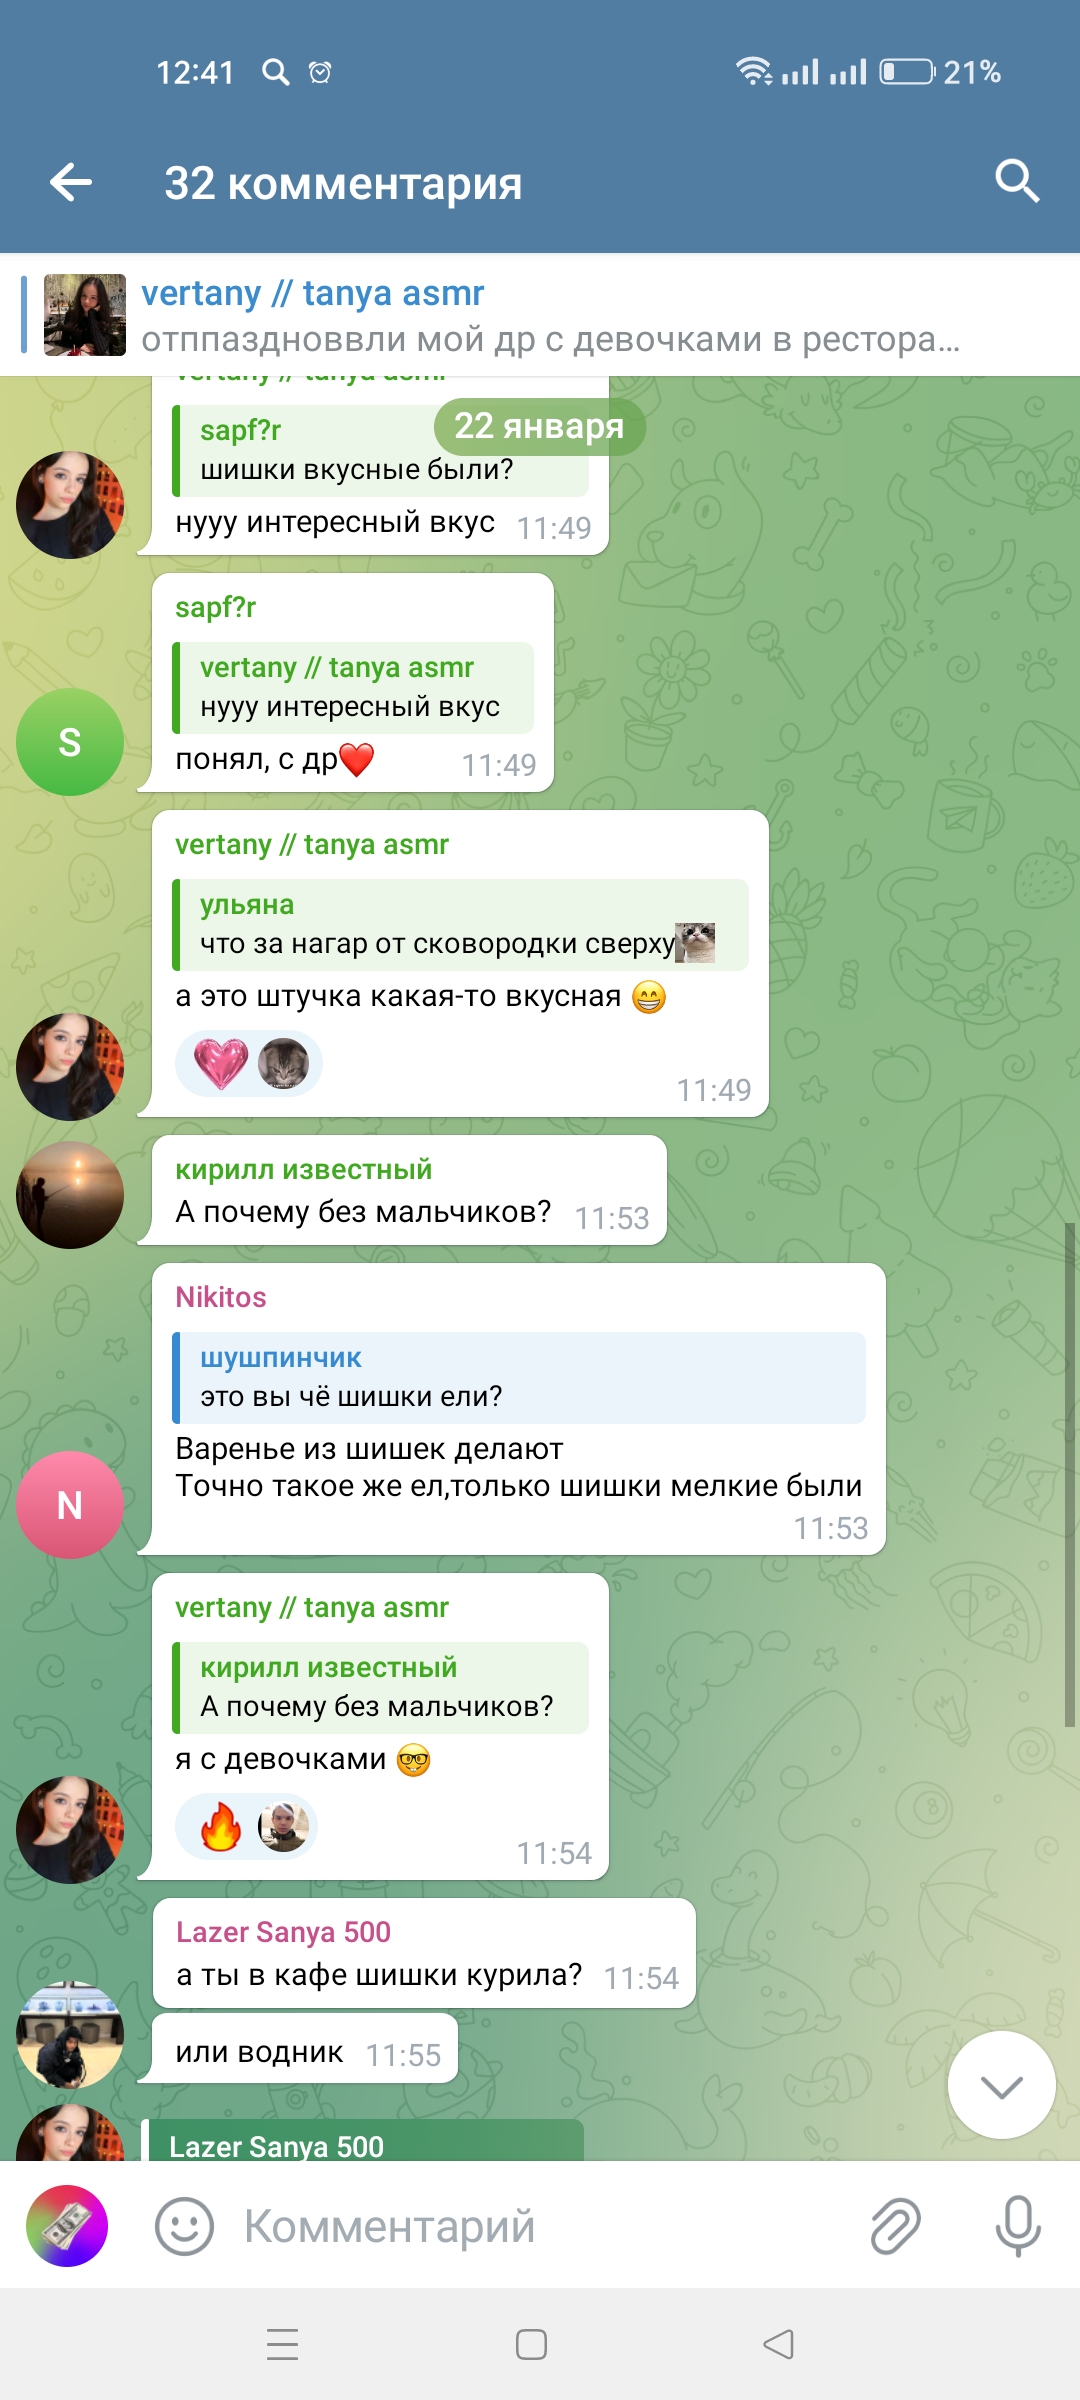Open Nikitos sender name profile

point(221,1297)
